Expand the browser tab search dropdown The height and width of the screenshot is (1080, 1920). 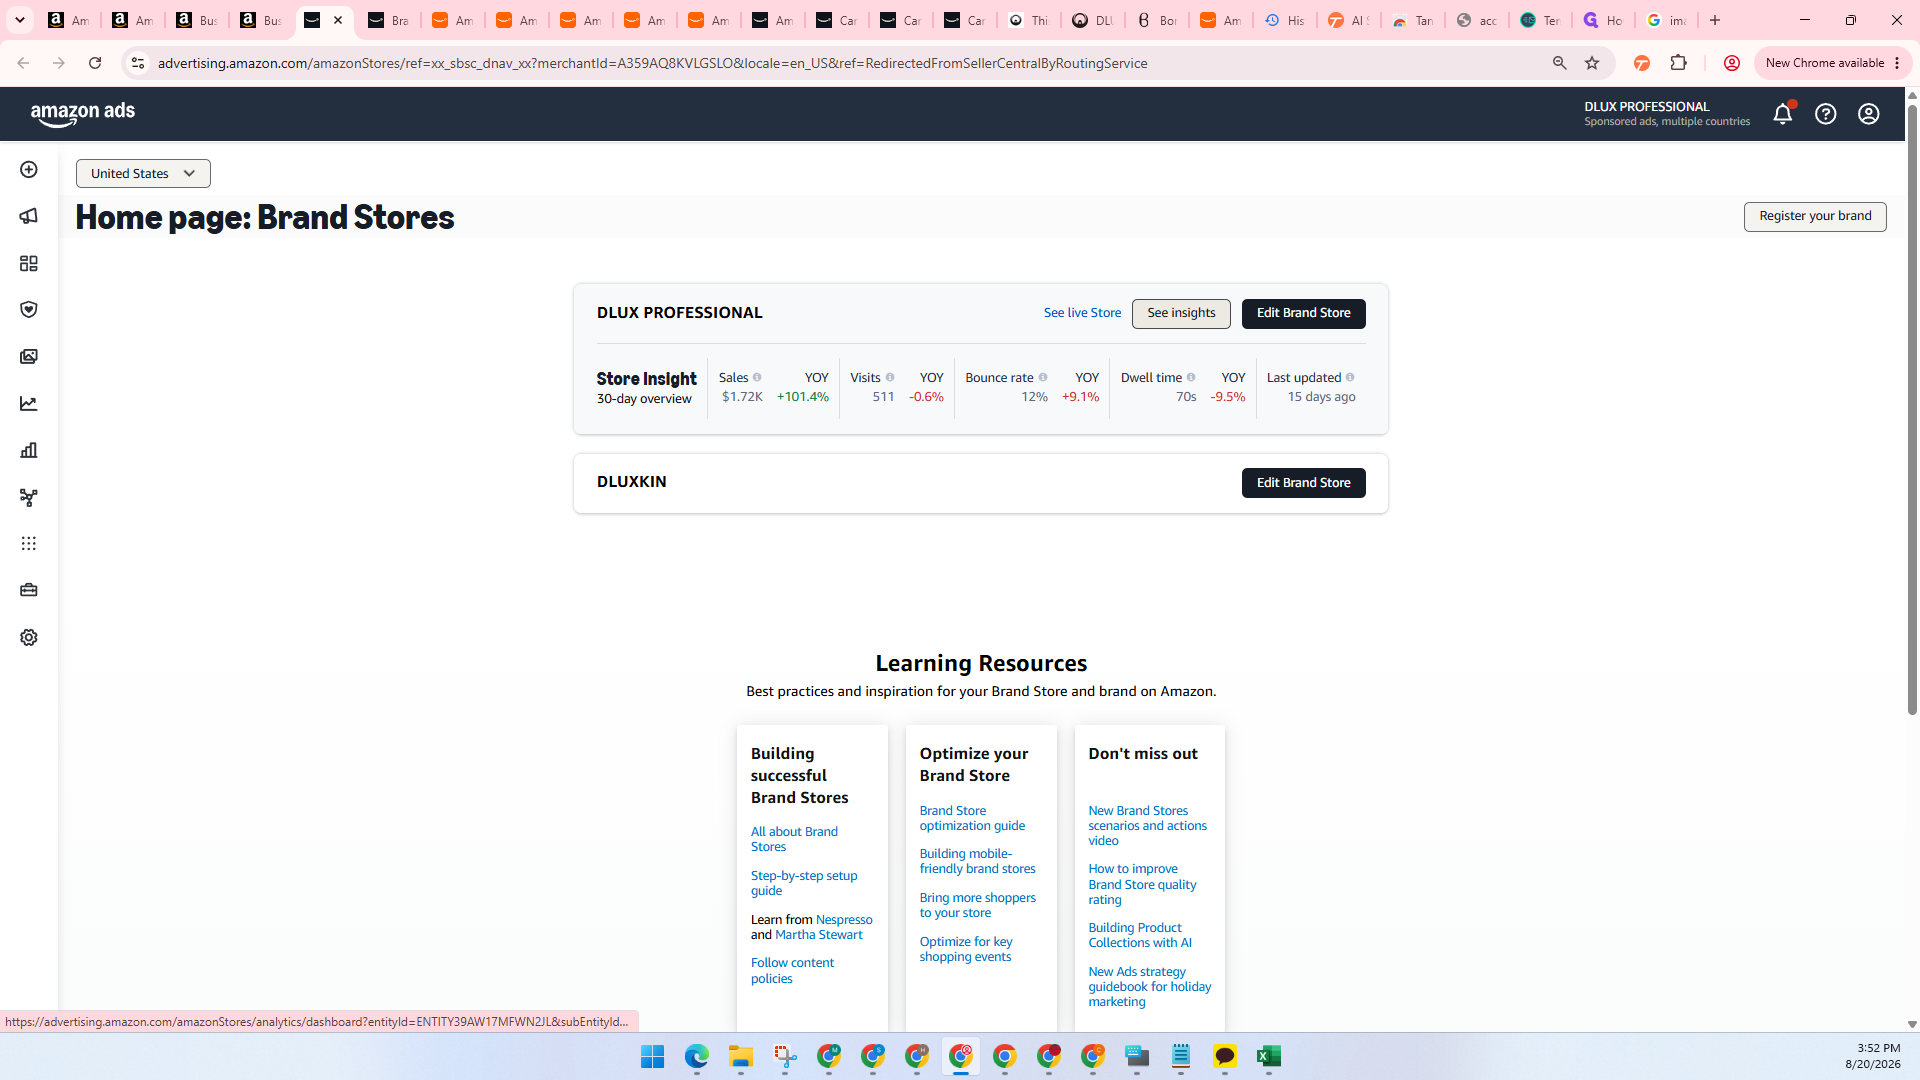20,20
